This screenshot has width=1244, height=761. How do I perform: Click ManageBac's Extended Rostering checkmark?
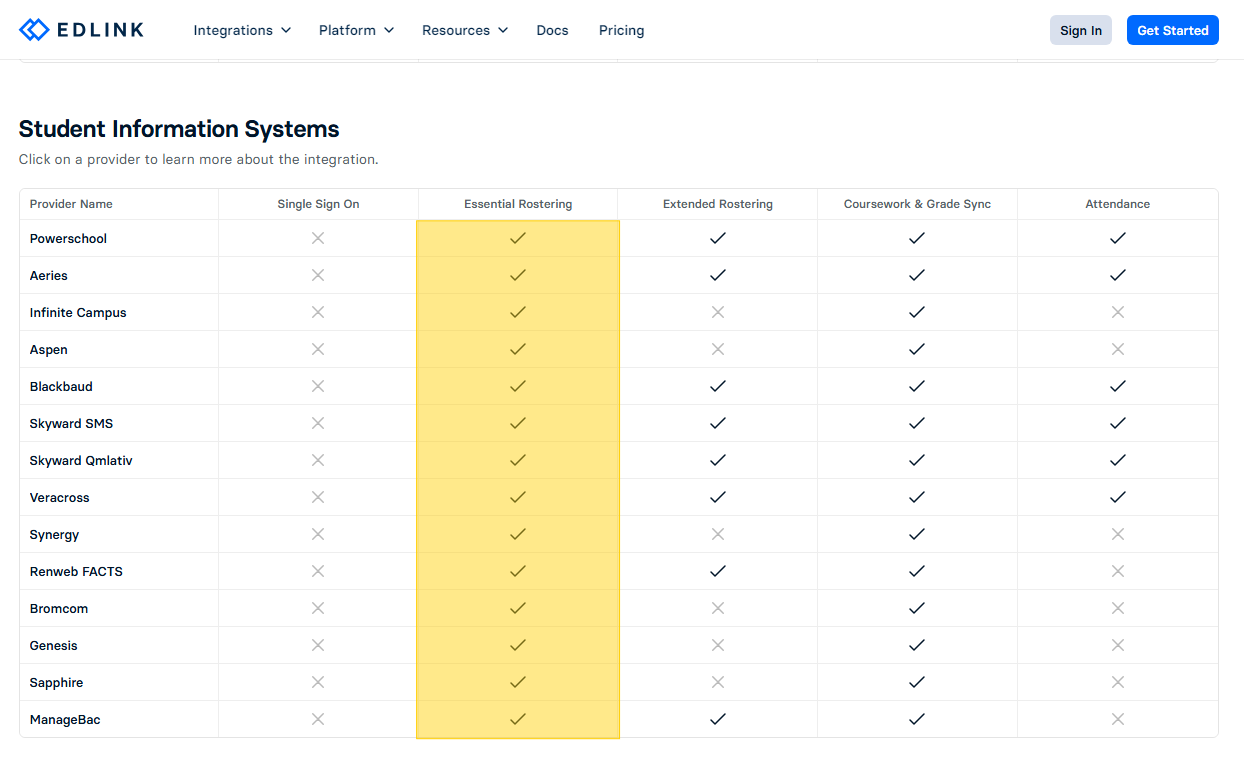(x=718, y=719)
